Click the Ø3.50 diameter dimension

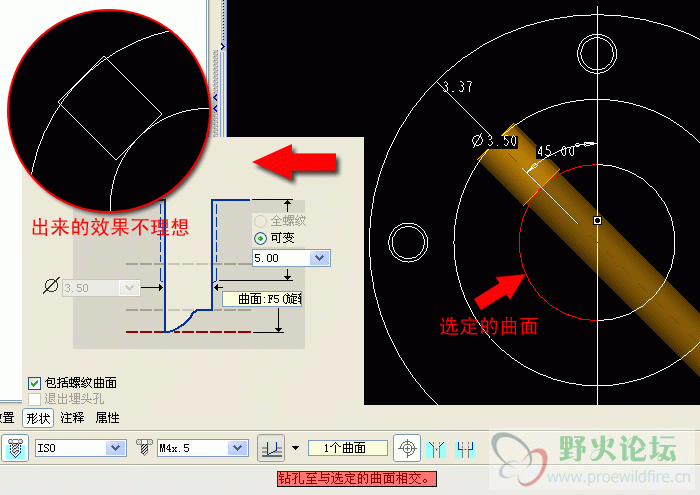point(494,141)
